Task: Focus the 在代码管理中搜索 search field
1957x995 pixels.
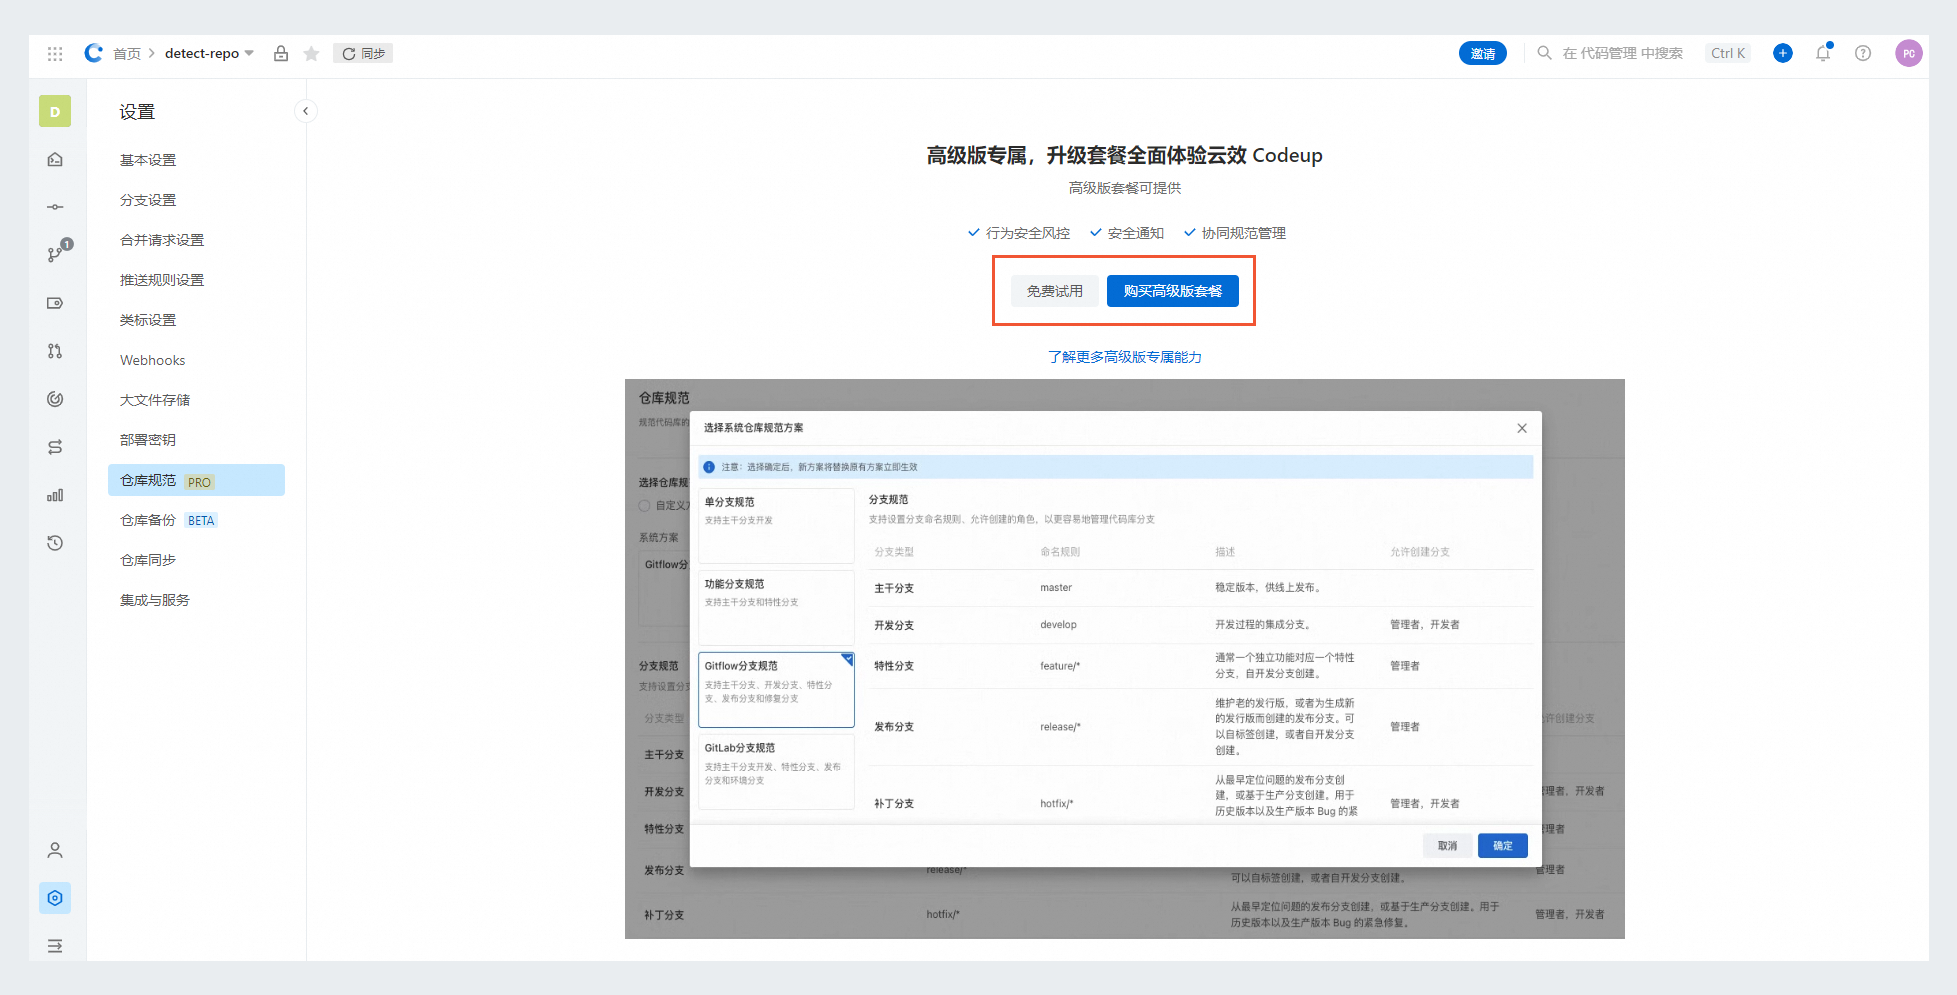Action: [x=1622, y=53]
